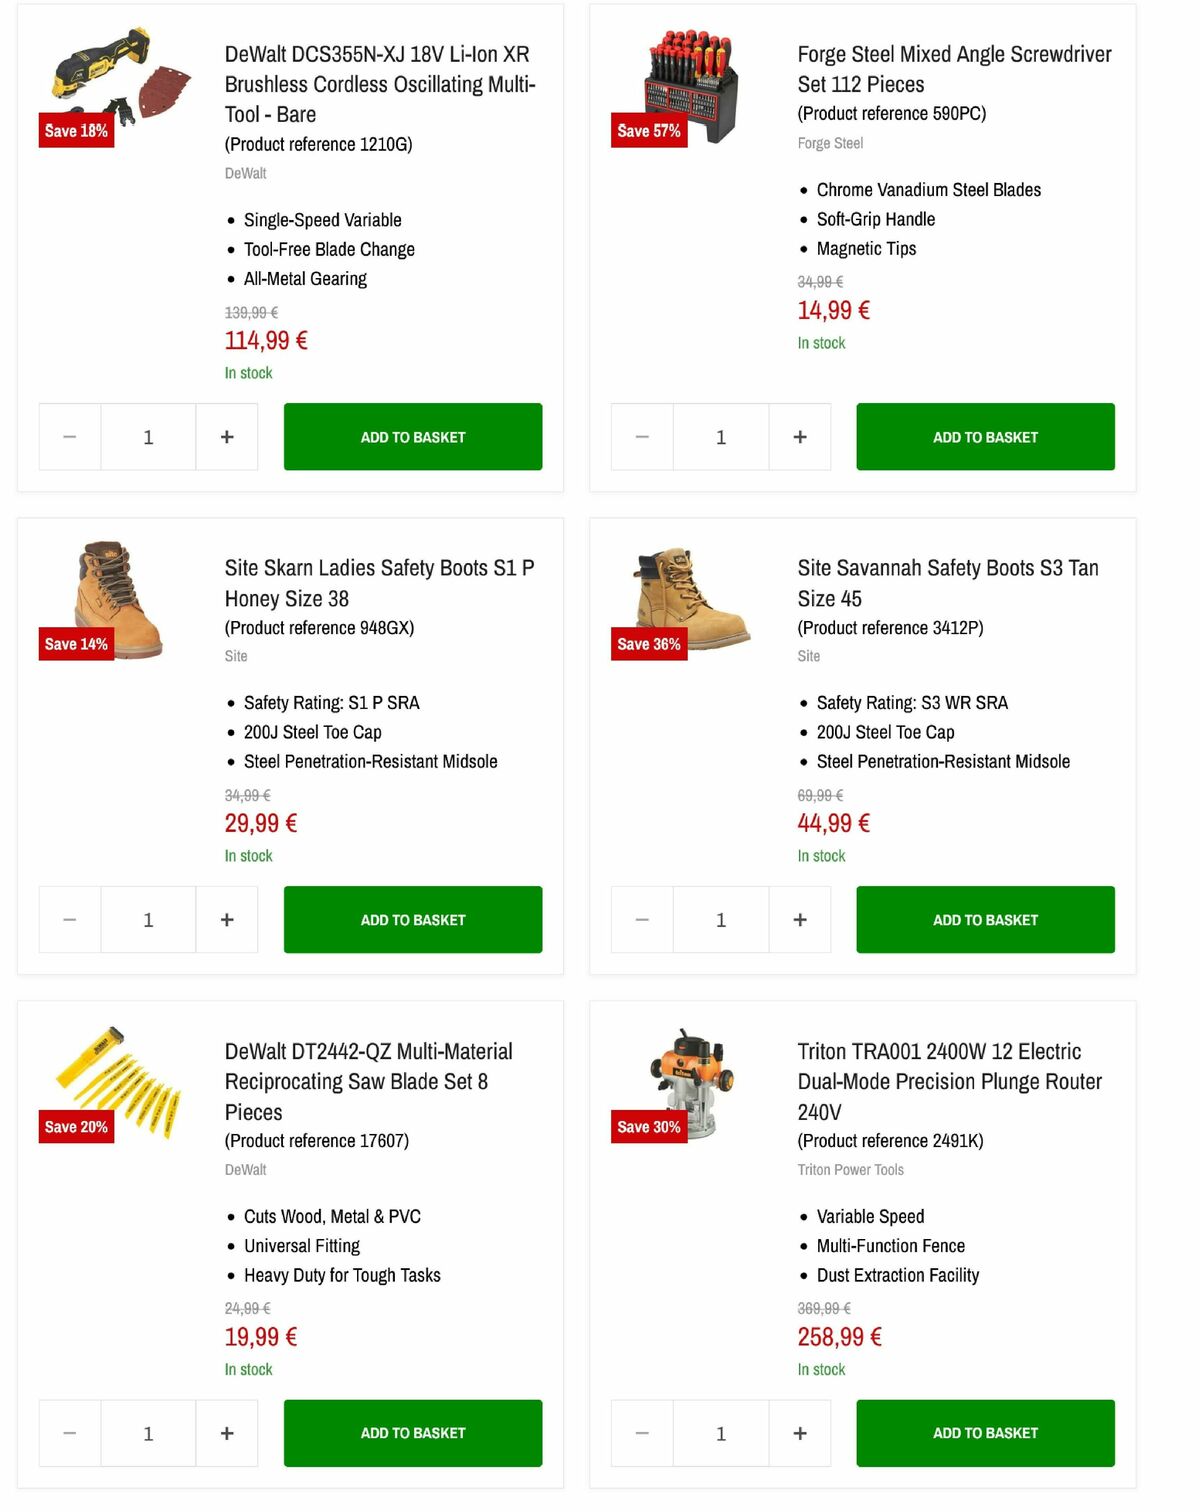1200x1512 pixels.
Task: Add the Forge Steel Screwdriver Set to basket
Action: (985, 437)
